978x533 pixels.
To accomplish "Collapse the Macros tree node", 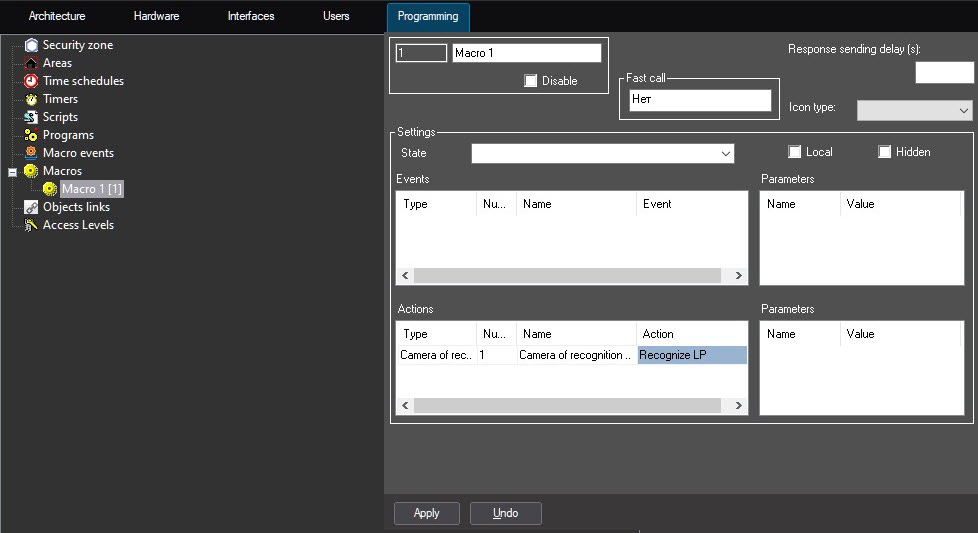I will click(13, 172).
